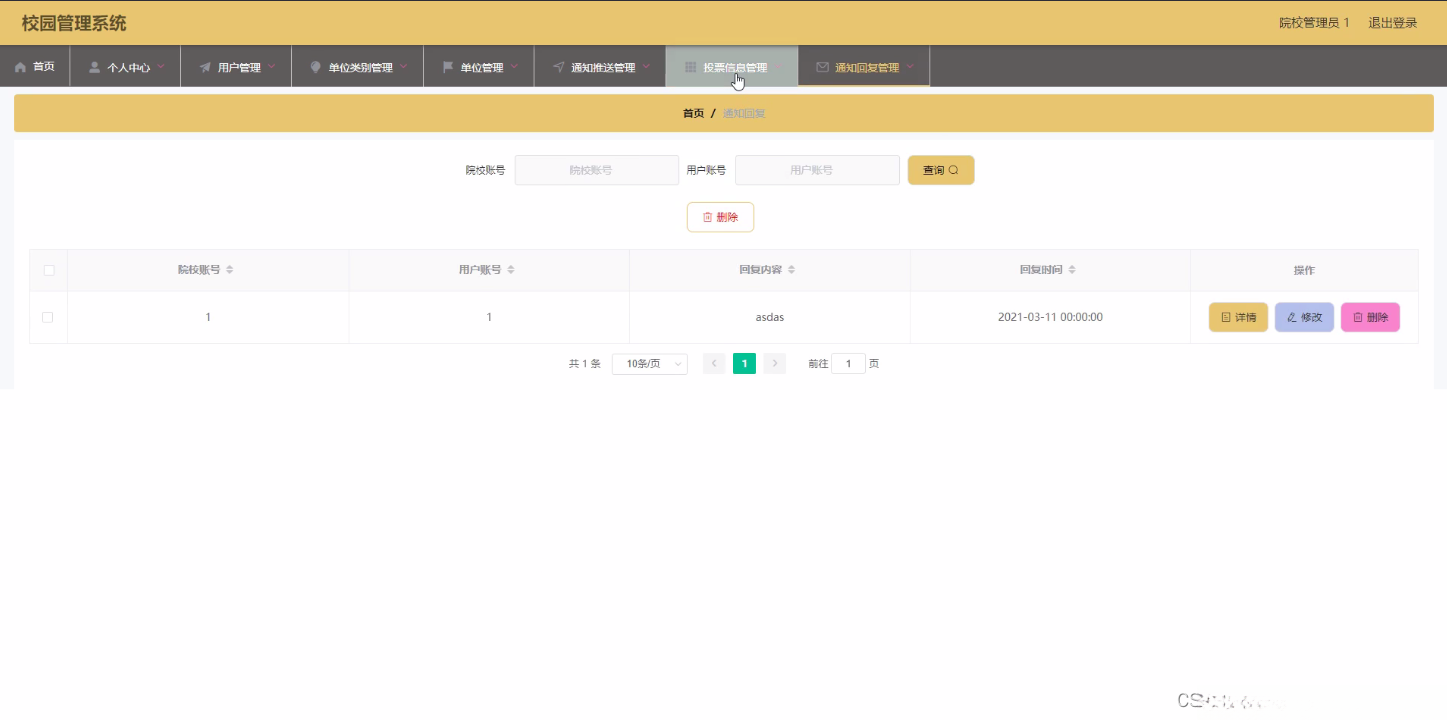The image size is (1447, 720).
Task: Click the home icon in the navigation bar
Action: coord(20,67)
